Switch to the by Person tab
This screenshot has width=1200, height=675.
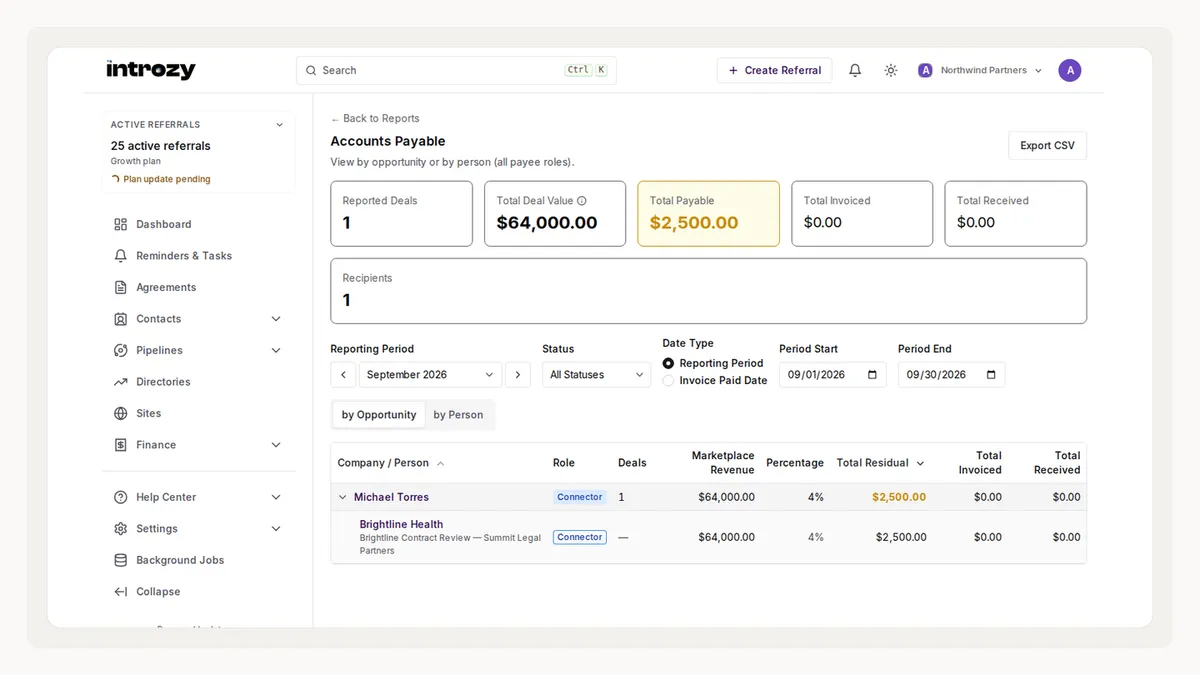click(458, 415)
